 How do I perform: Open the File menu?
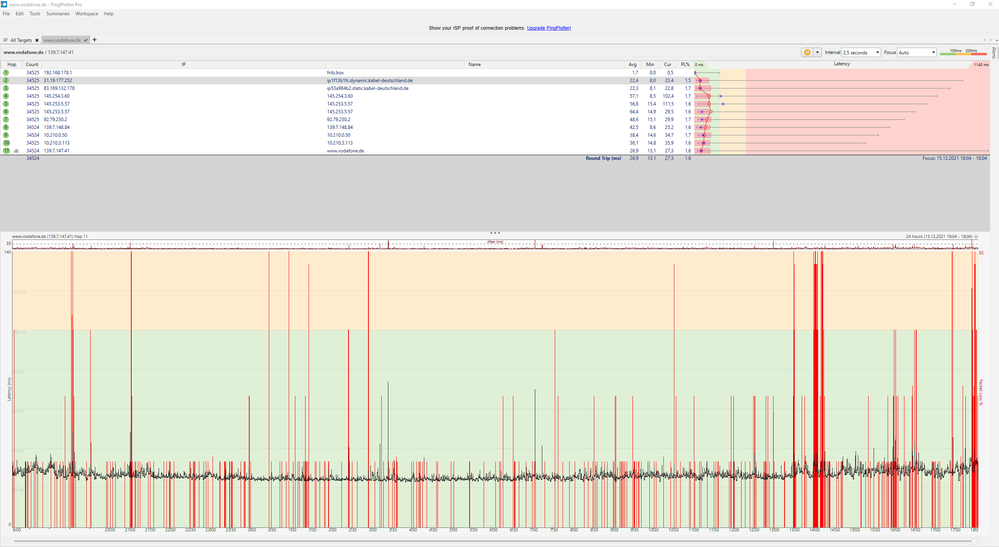[x=6, y=14]
